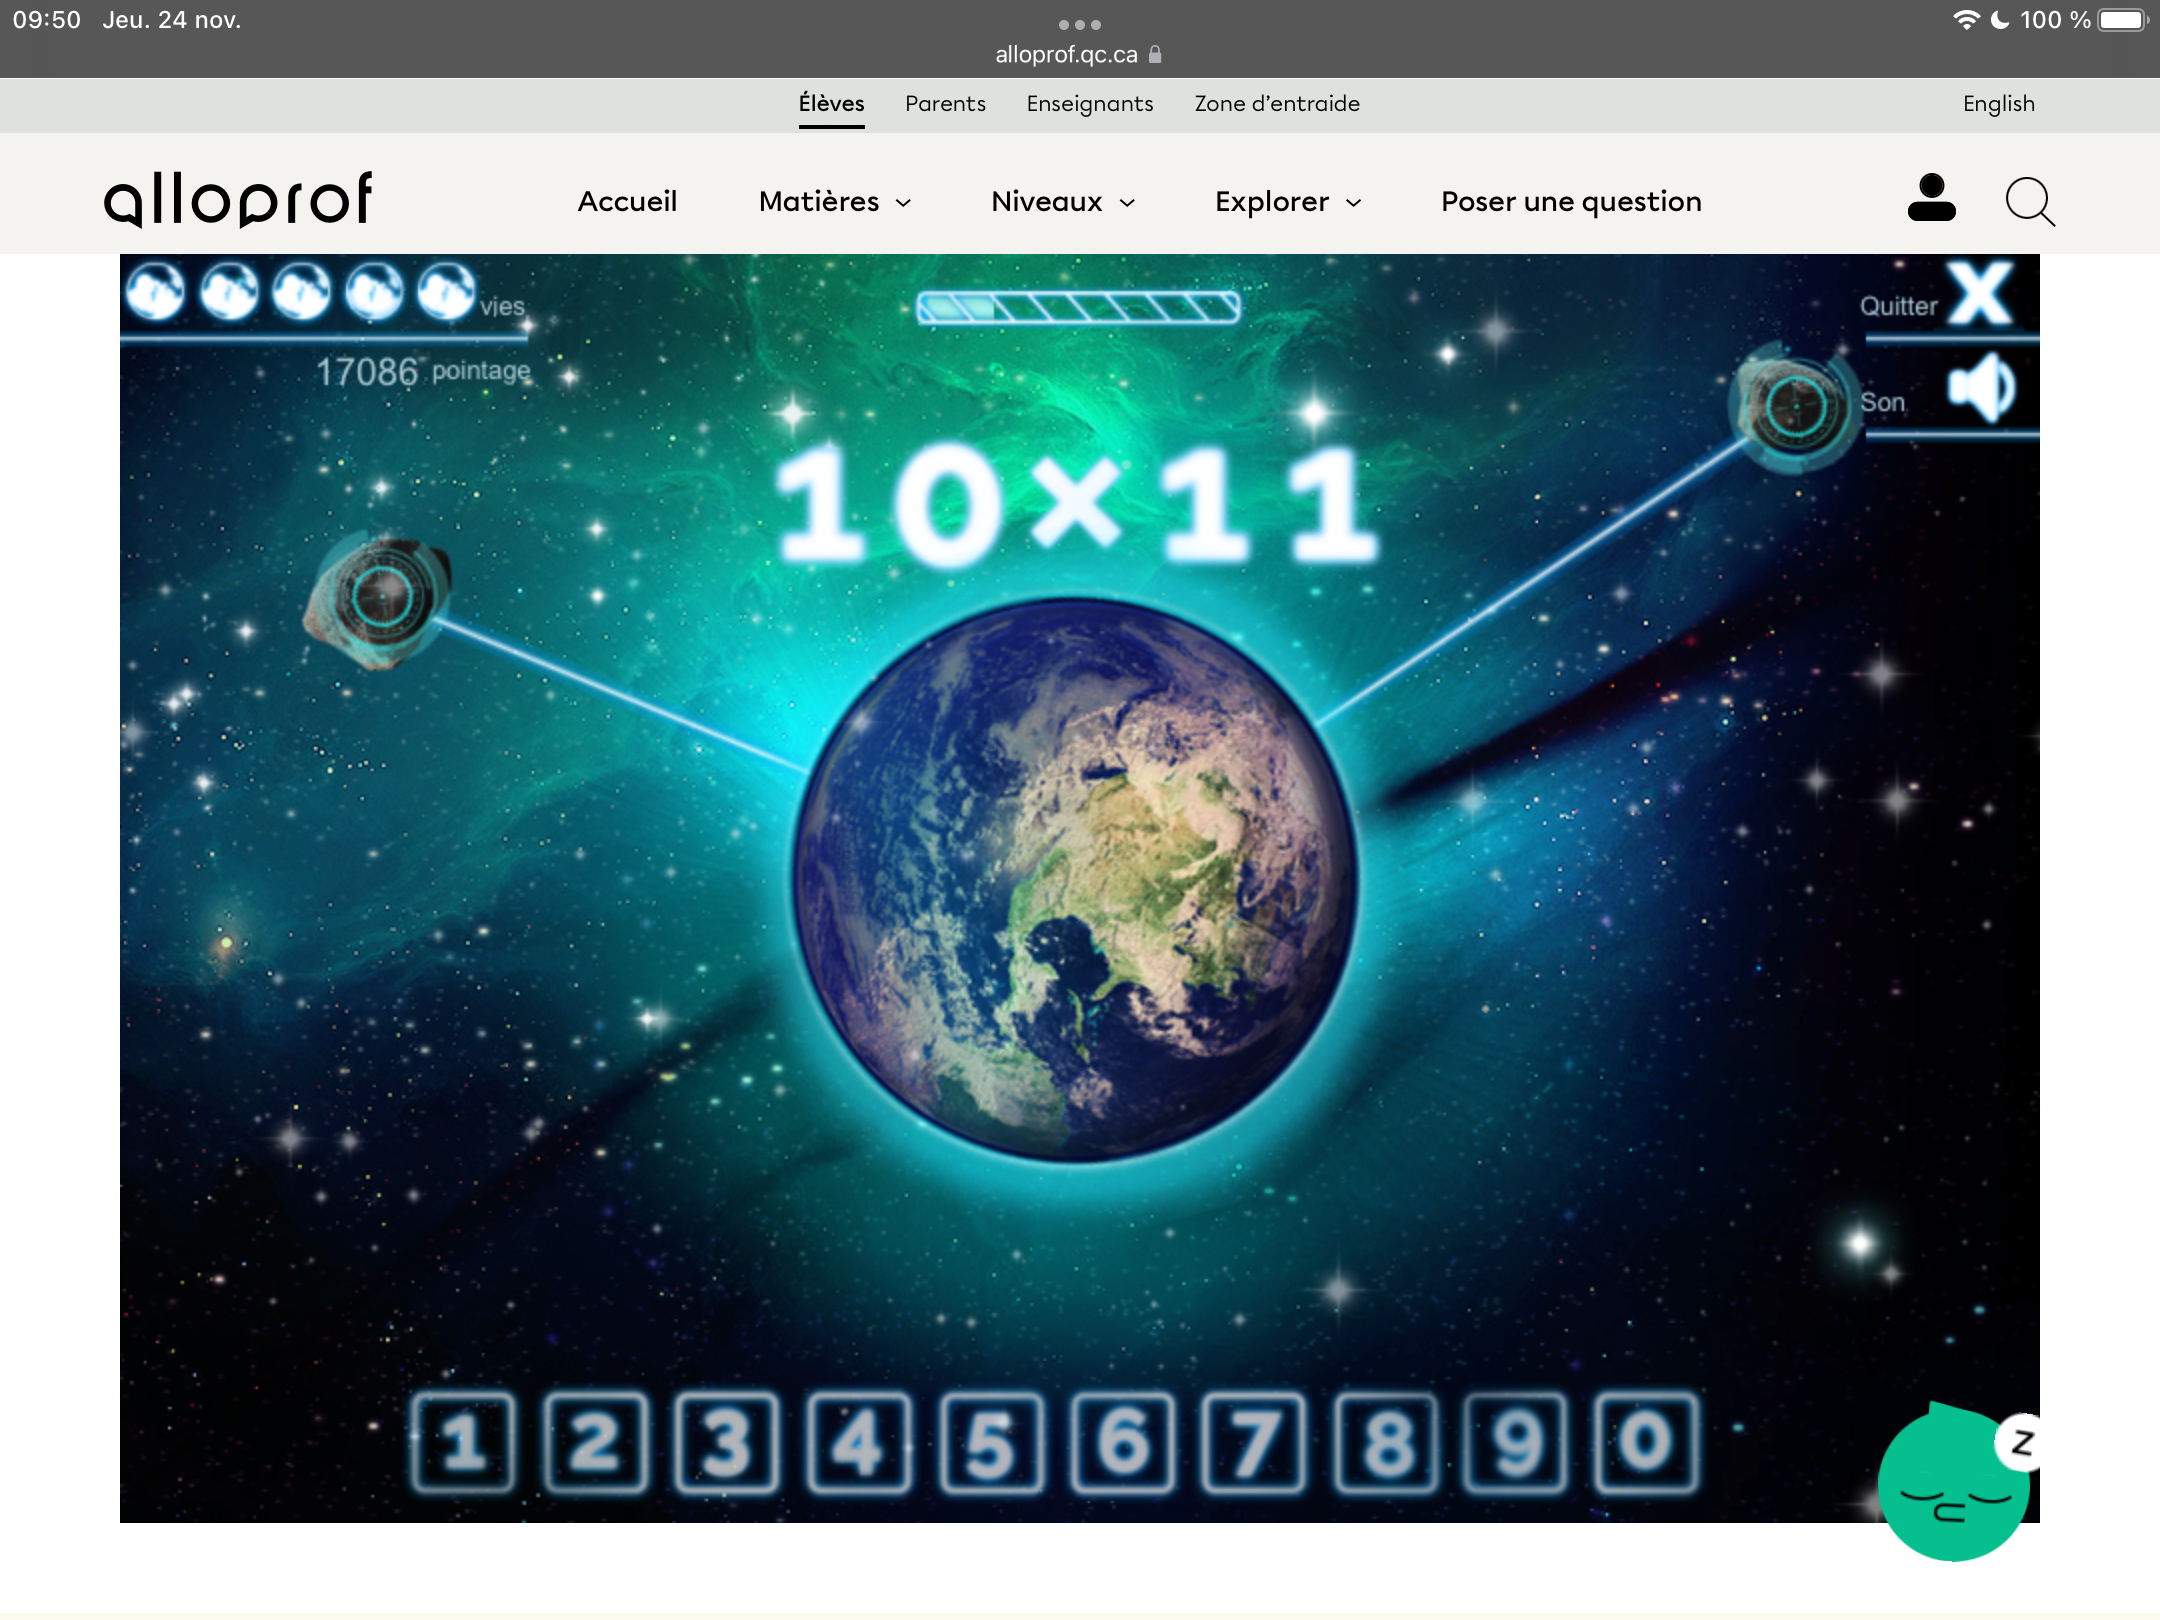Click Poser une question link
This screenshot has height=1620, width=2160.
pos(1570,202)
